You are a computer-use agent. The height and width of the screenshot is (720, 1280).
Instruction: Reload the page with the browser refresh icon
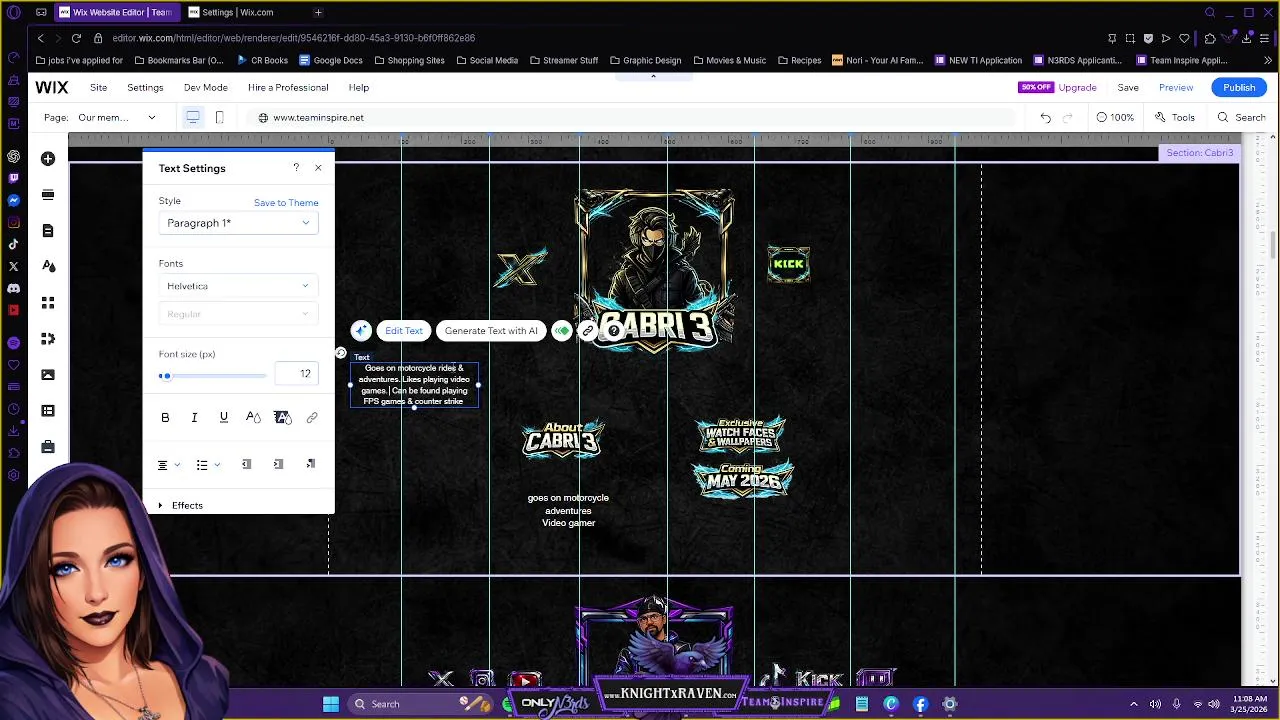pyautogui.click(x=76, y=38)
